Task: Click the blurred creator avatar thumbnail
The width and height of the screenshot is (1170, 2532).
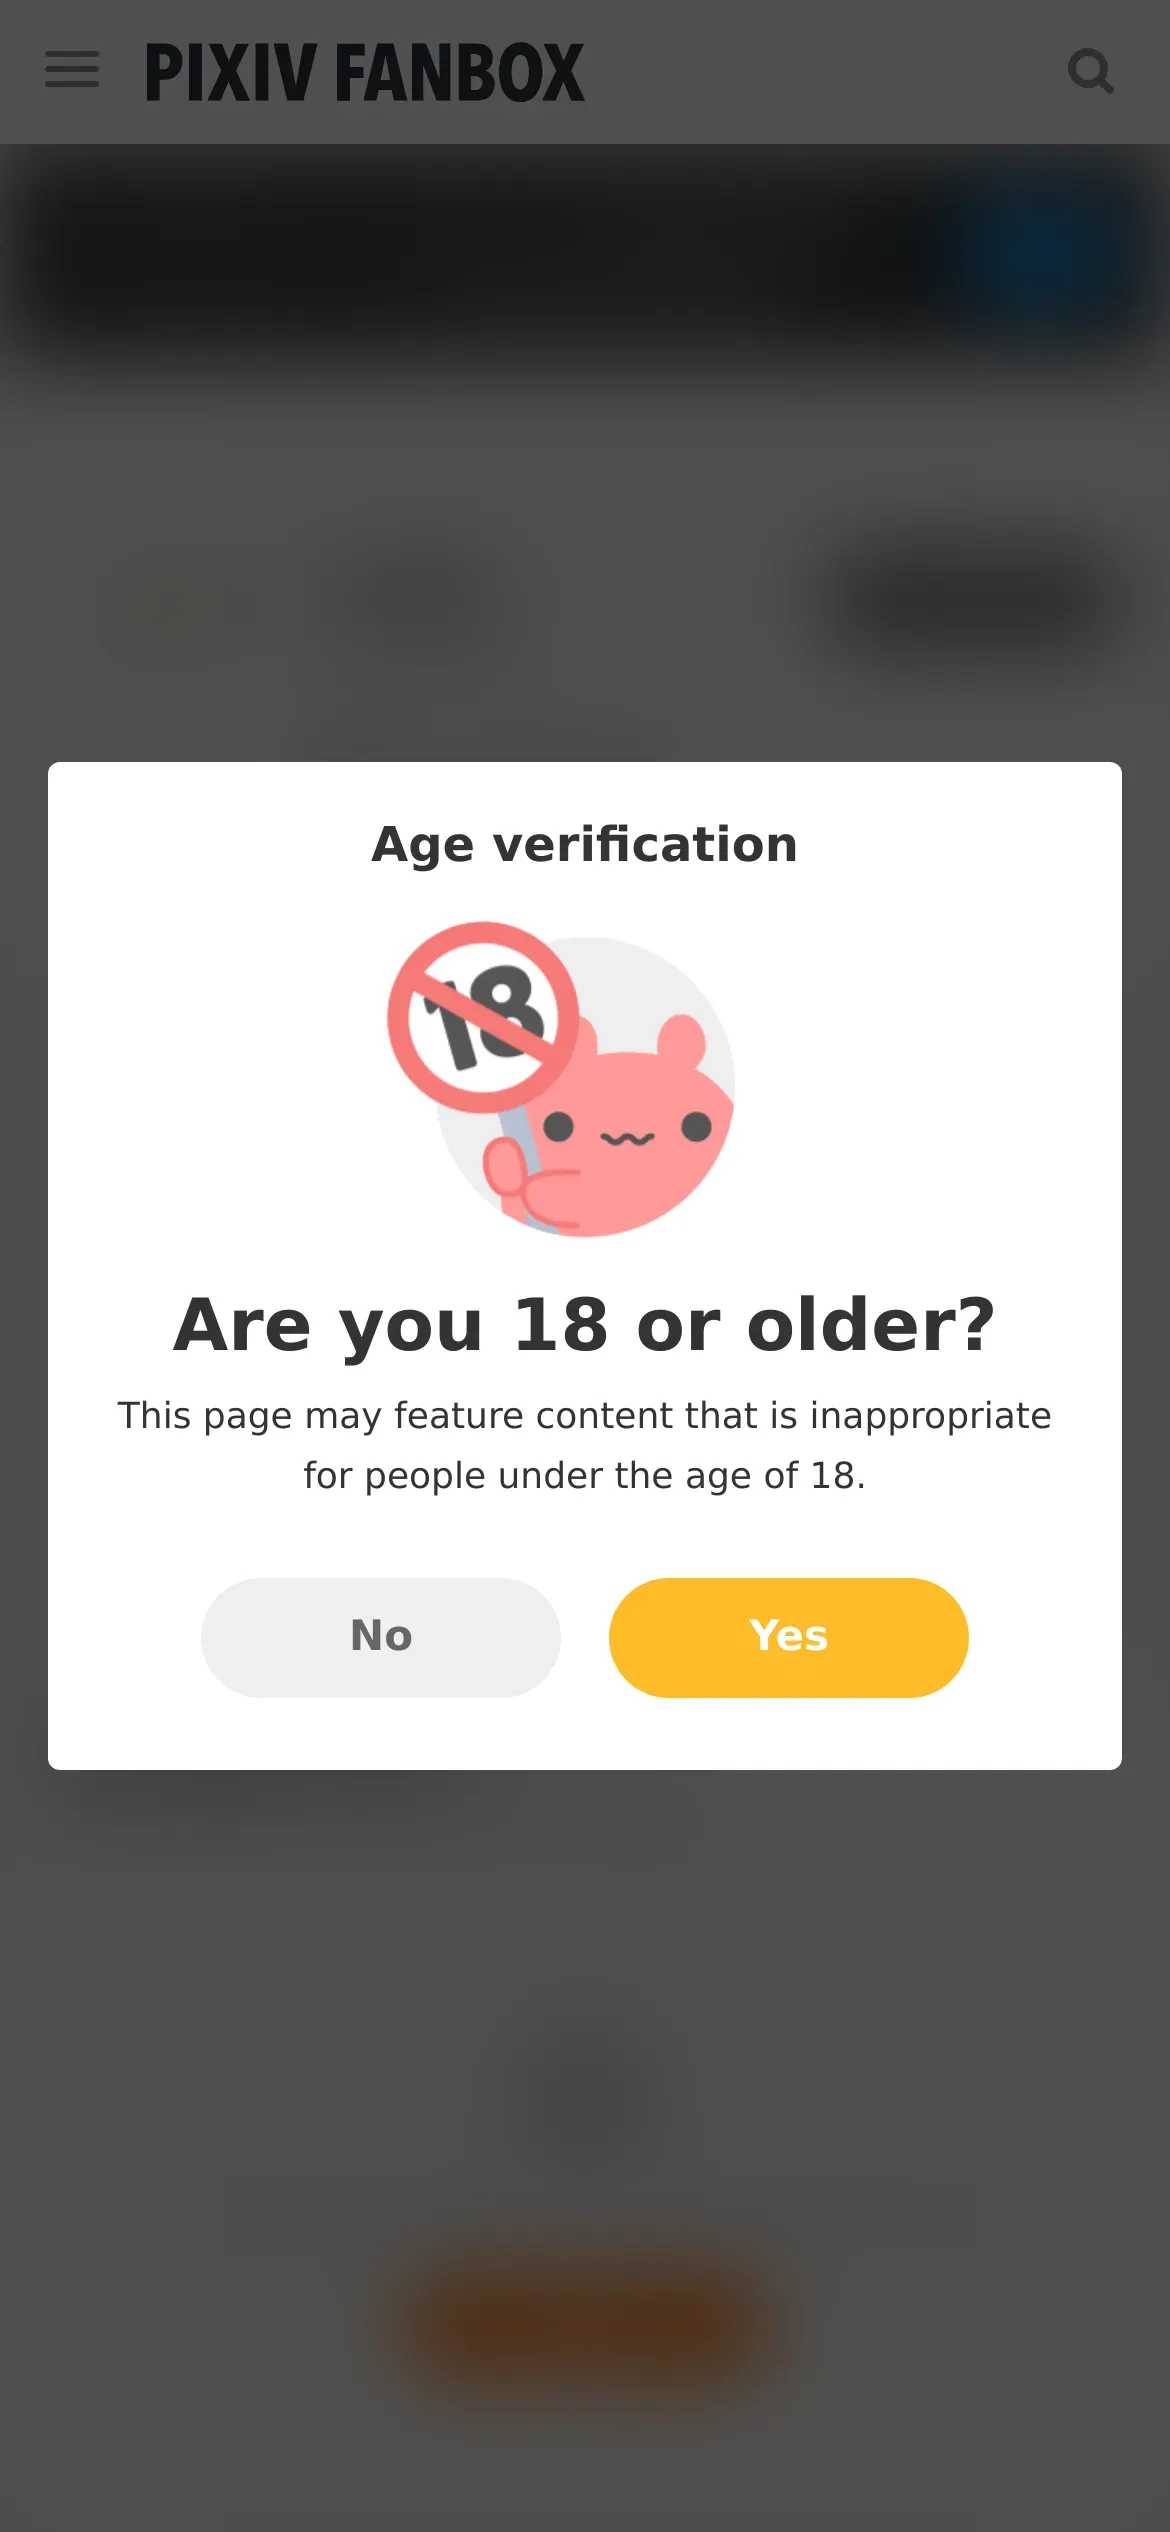Action: point(180,600)
